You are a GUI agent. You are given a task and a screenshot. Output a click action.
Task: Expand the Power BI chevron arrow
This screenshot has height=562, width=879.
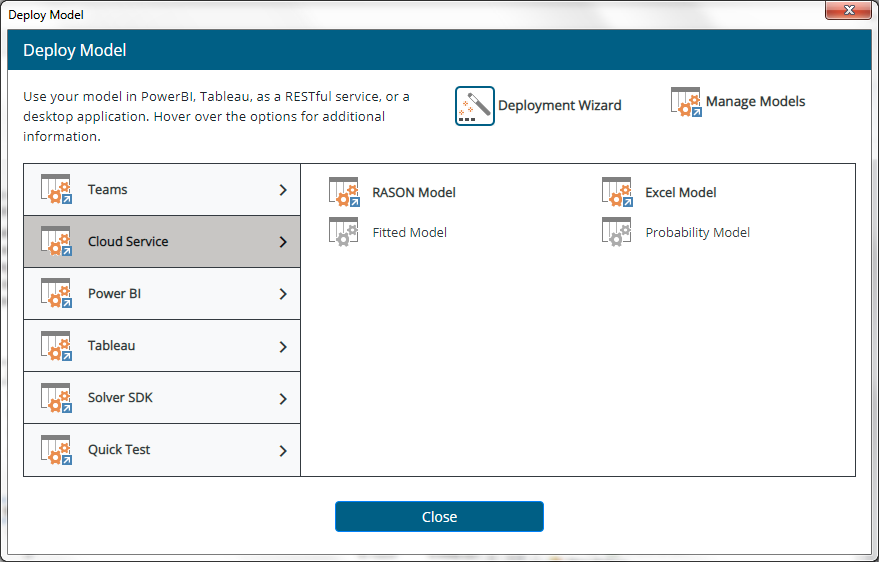tap(283, 294)
